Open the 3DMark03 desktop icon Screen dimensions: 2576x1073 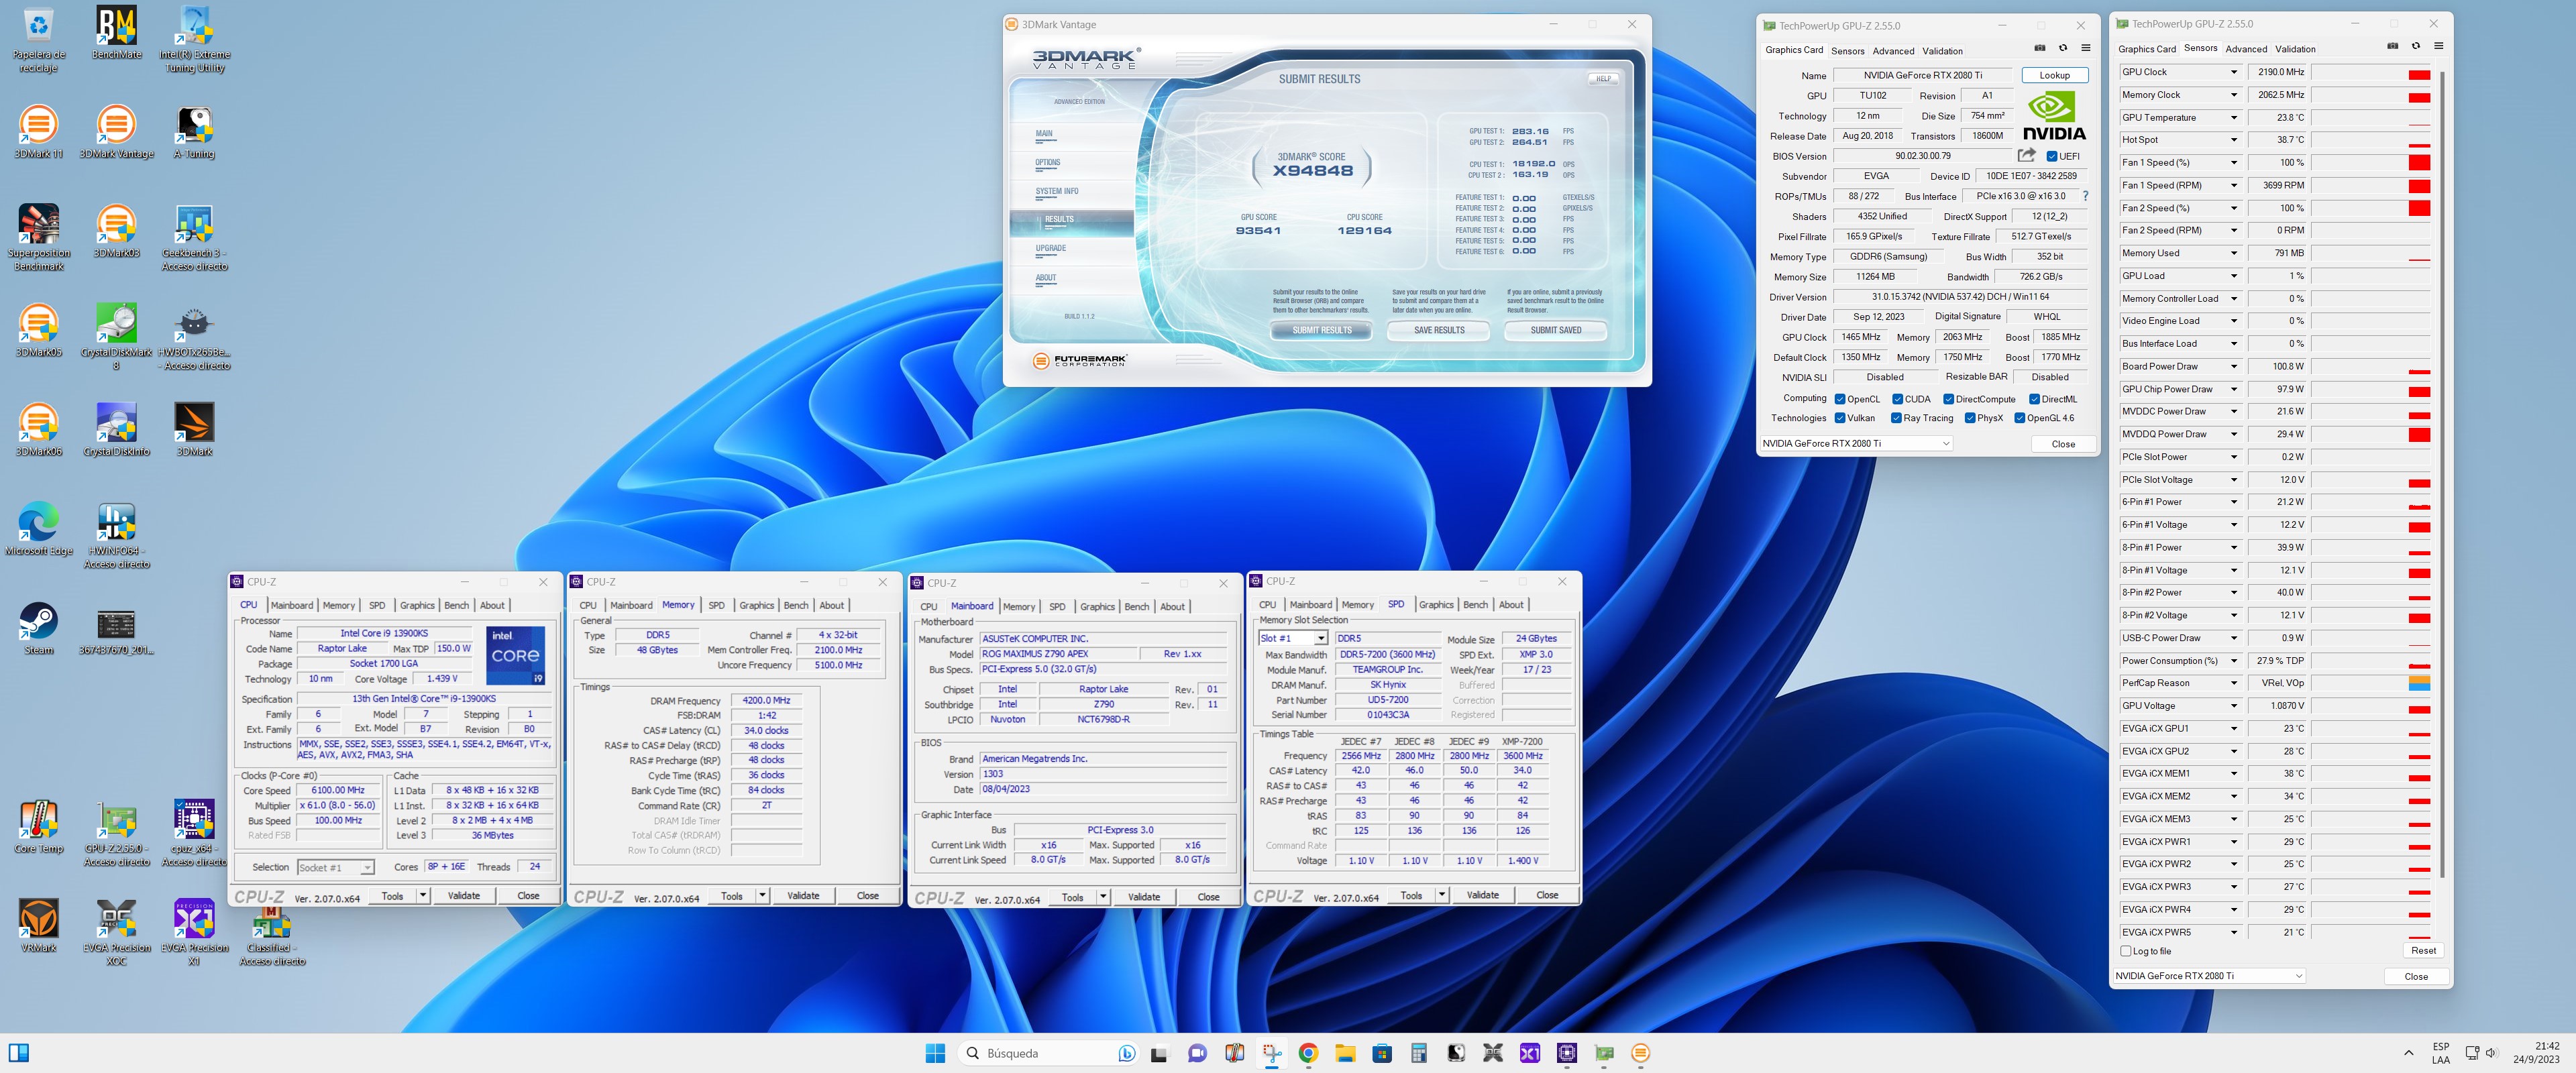click(116, 231)
